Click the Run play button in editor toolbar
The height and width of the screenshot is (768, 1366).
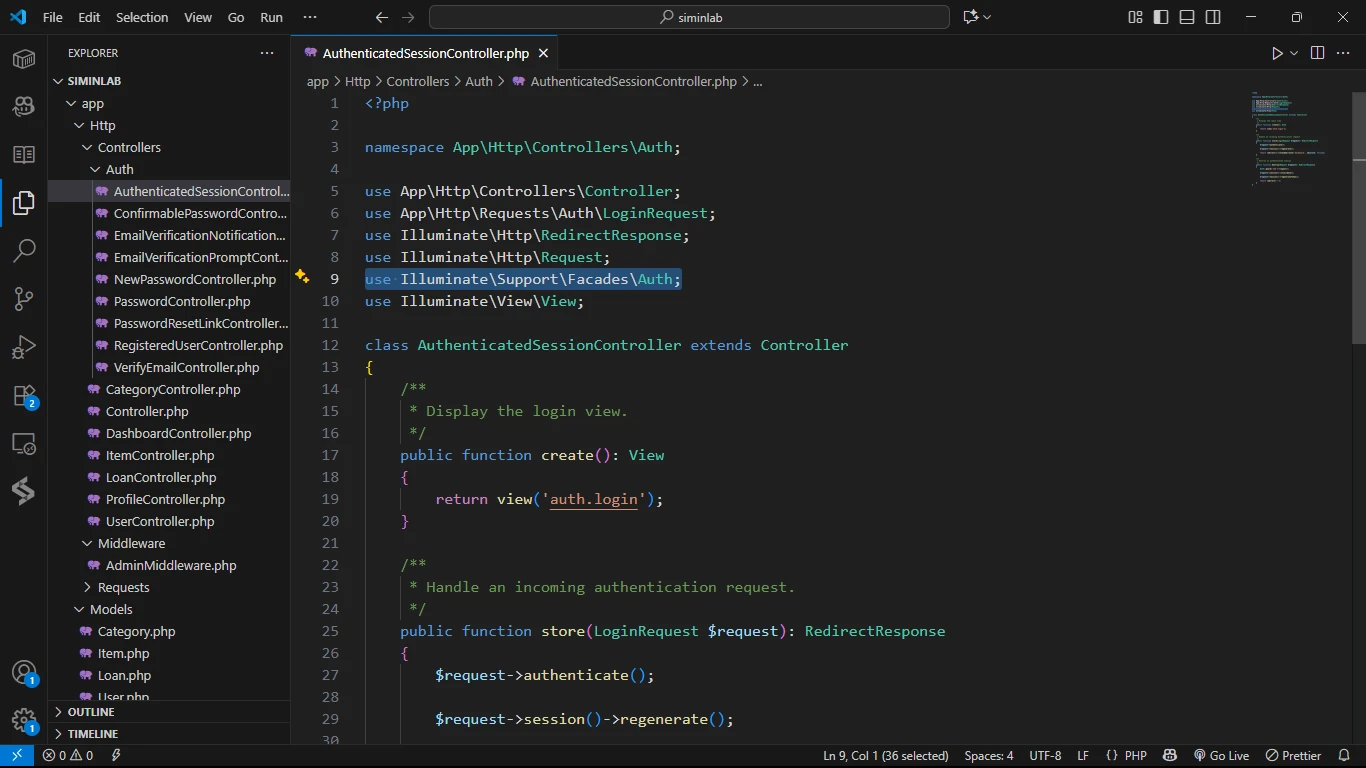[1277, 53]
